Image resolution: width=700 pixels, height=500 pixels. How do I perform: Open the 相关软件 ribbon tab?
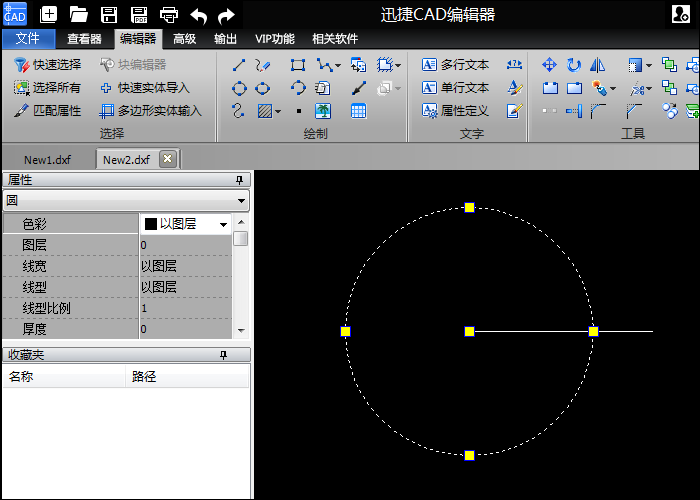click(335, 39)
